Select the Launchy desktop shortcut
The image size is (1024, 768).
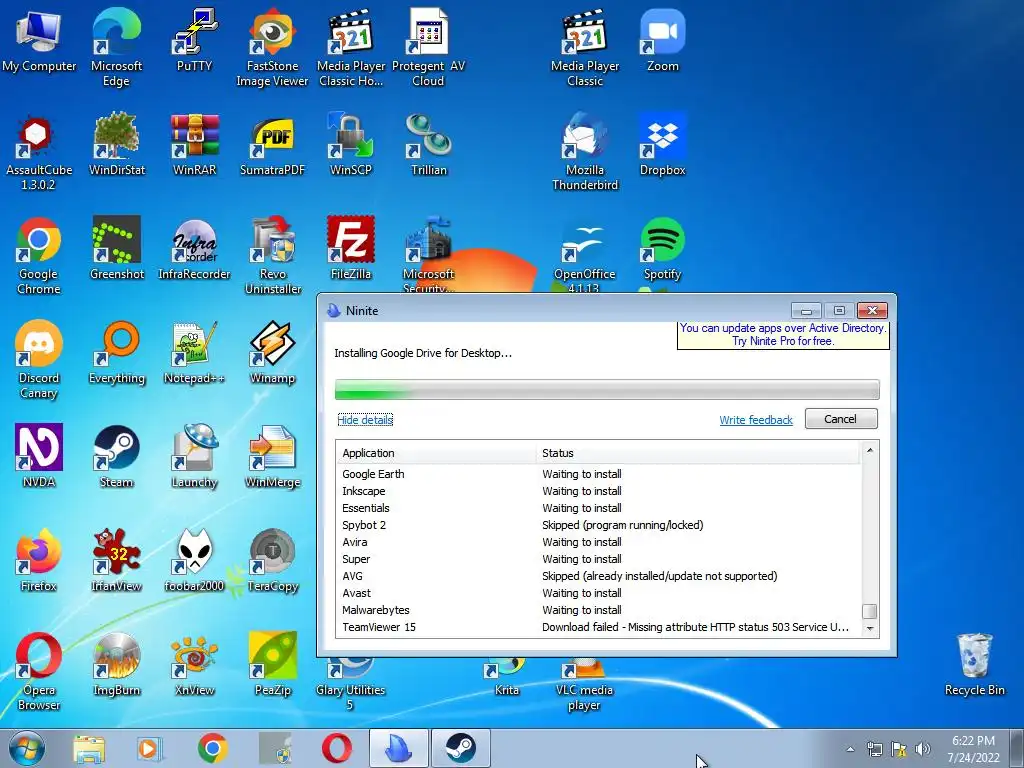[194, 456]
